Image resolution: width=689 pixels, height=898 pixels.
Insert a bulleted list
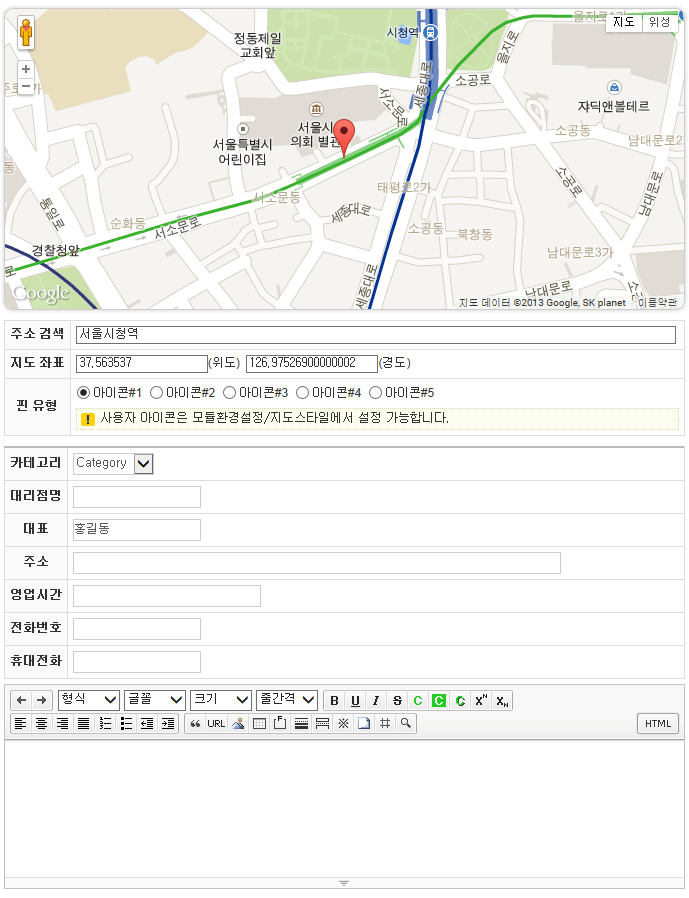click(126, 723)
